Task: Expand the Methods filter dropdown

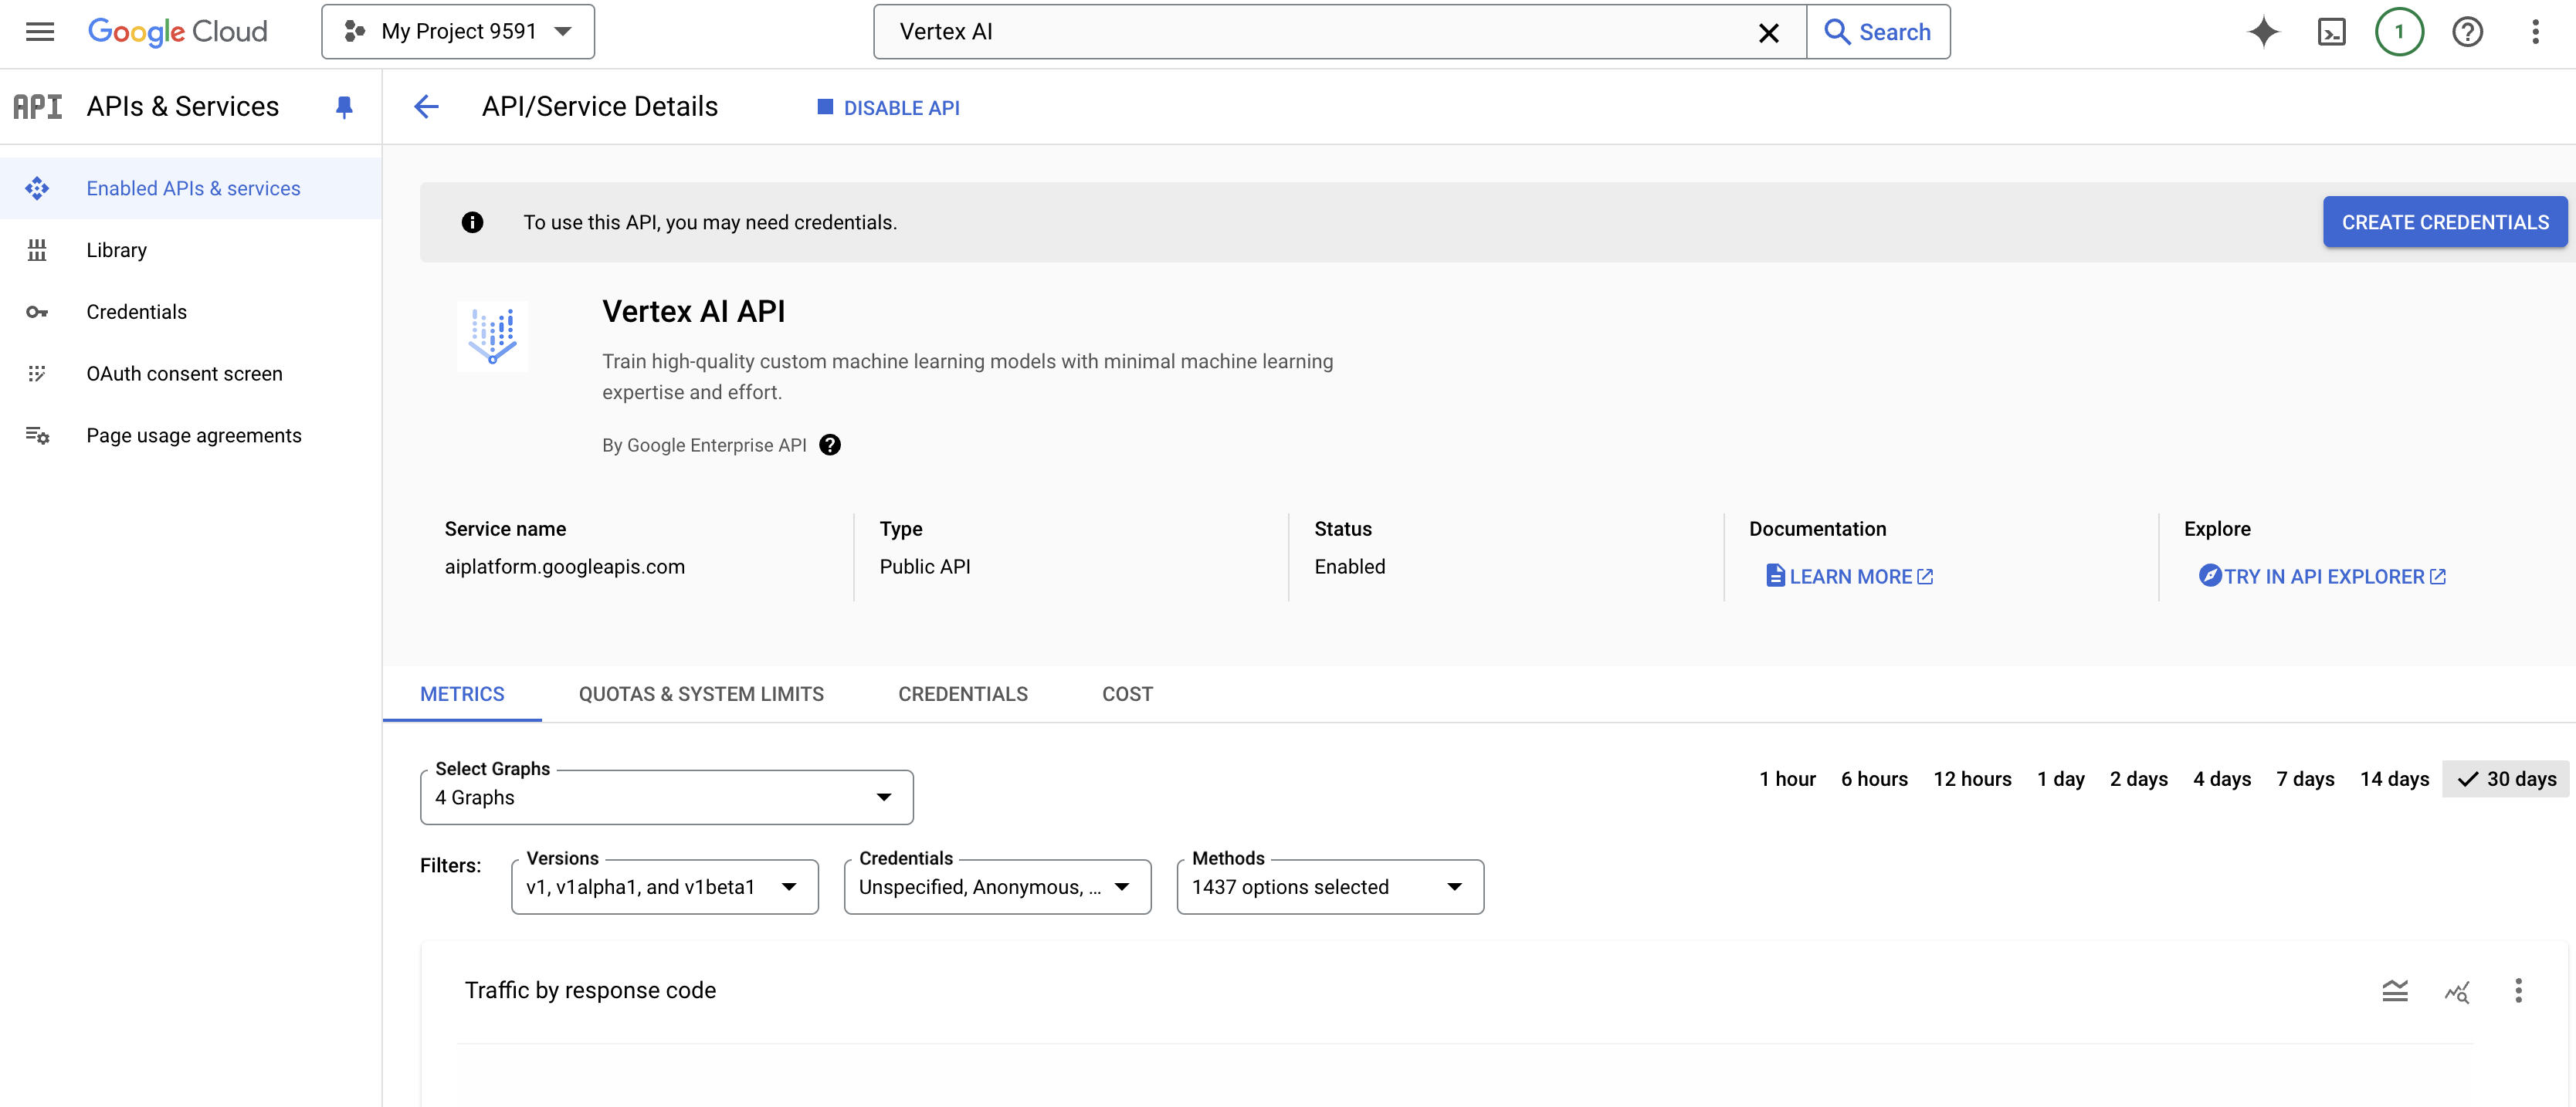Action: pyautogui.click(x=1330, y=887)
